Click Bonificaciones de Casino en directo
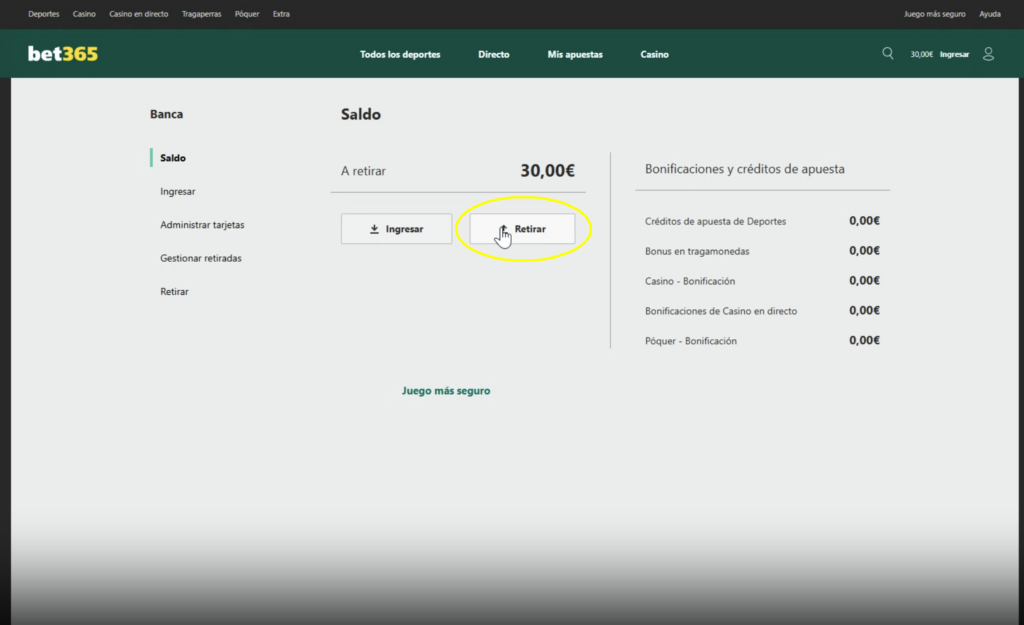 click(762, 311)
